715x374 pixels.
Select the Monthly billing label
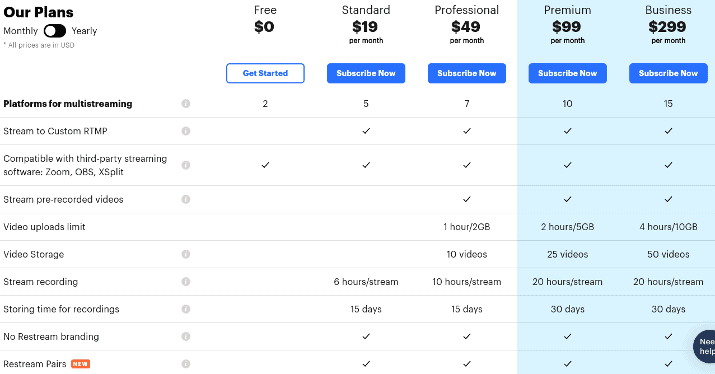[21, 31]
